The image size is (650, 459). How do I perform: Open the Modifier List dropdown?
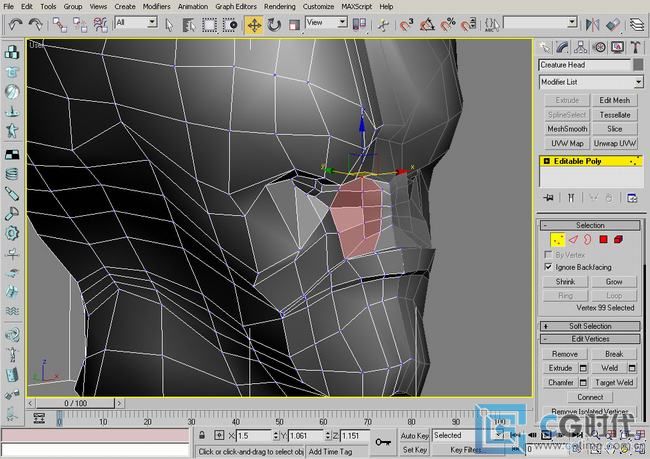pyautogui.click(x=591, y=82)
